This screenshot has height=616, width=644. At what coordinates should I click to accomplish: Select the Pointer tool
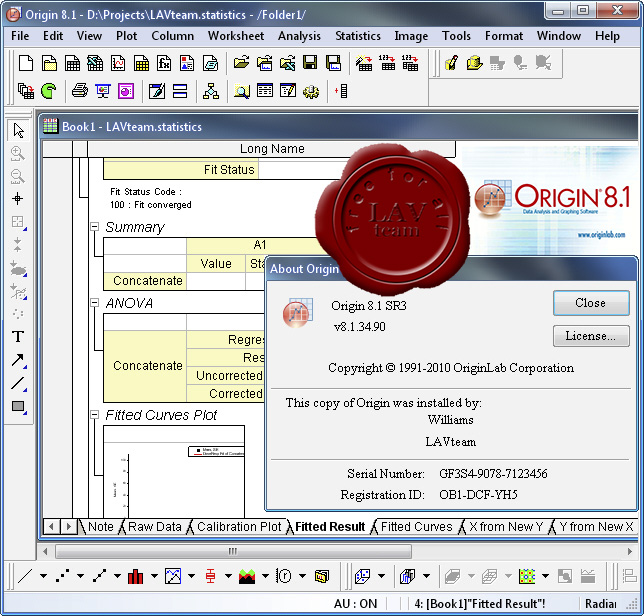tap(18, 131)
